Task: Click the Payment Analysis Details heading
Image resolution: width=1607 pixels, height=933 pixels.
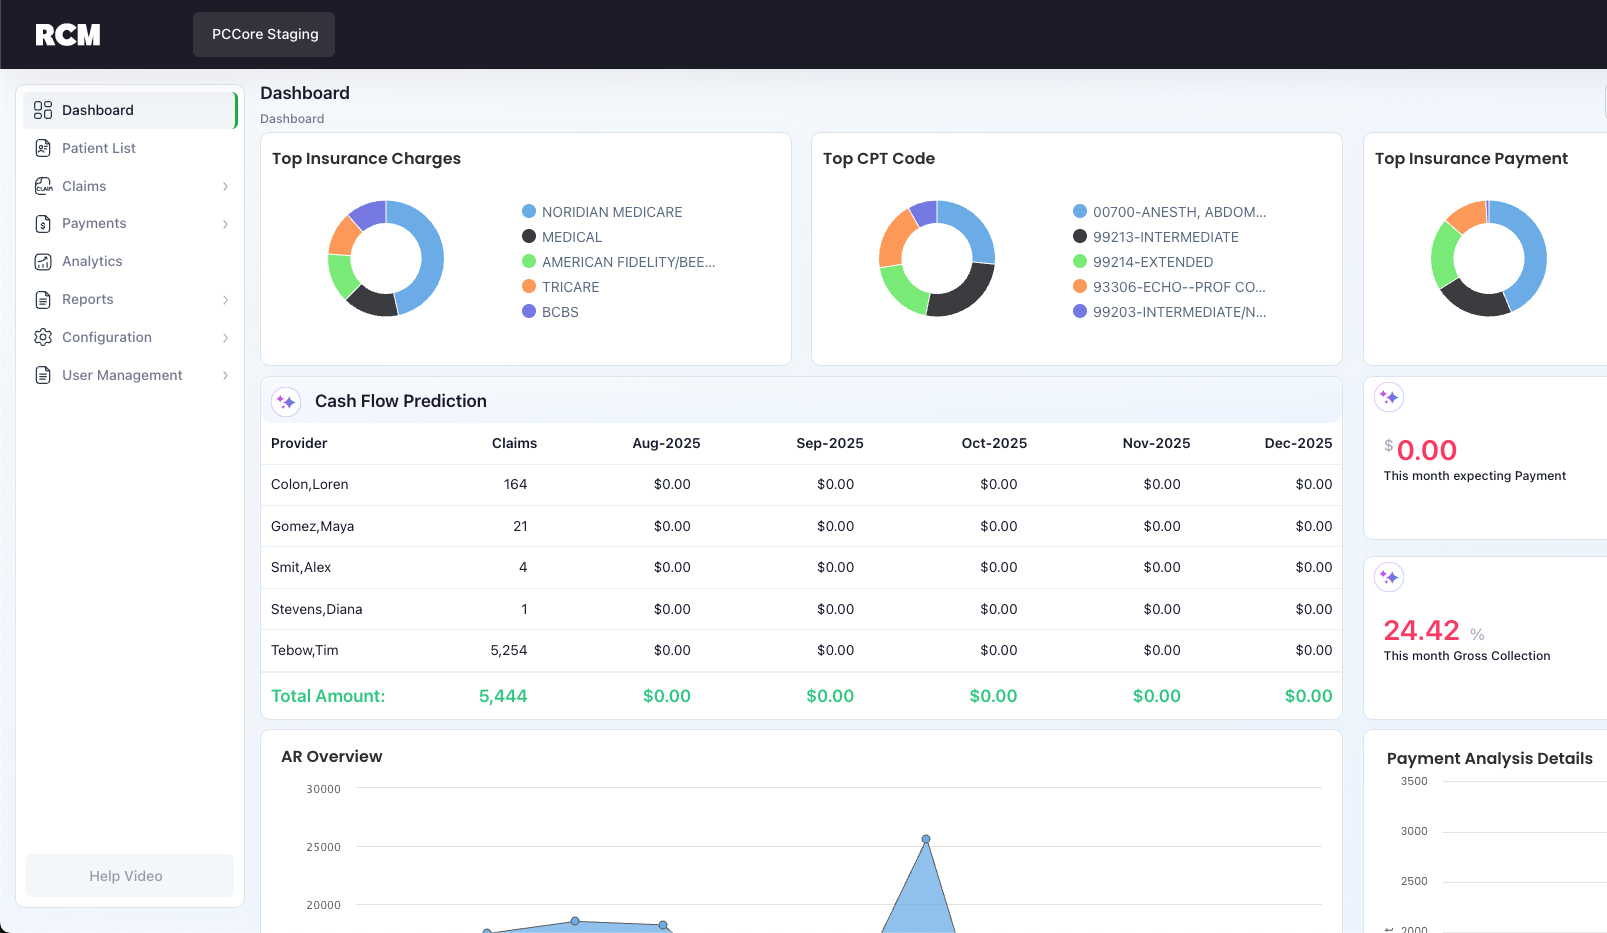Action: pos(1490,759)
